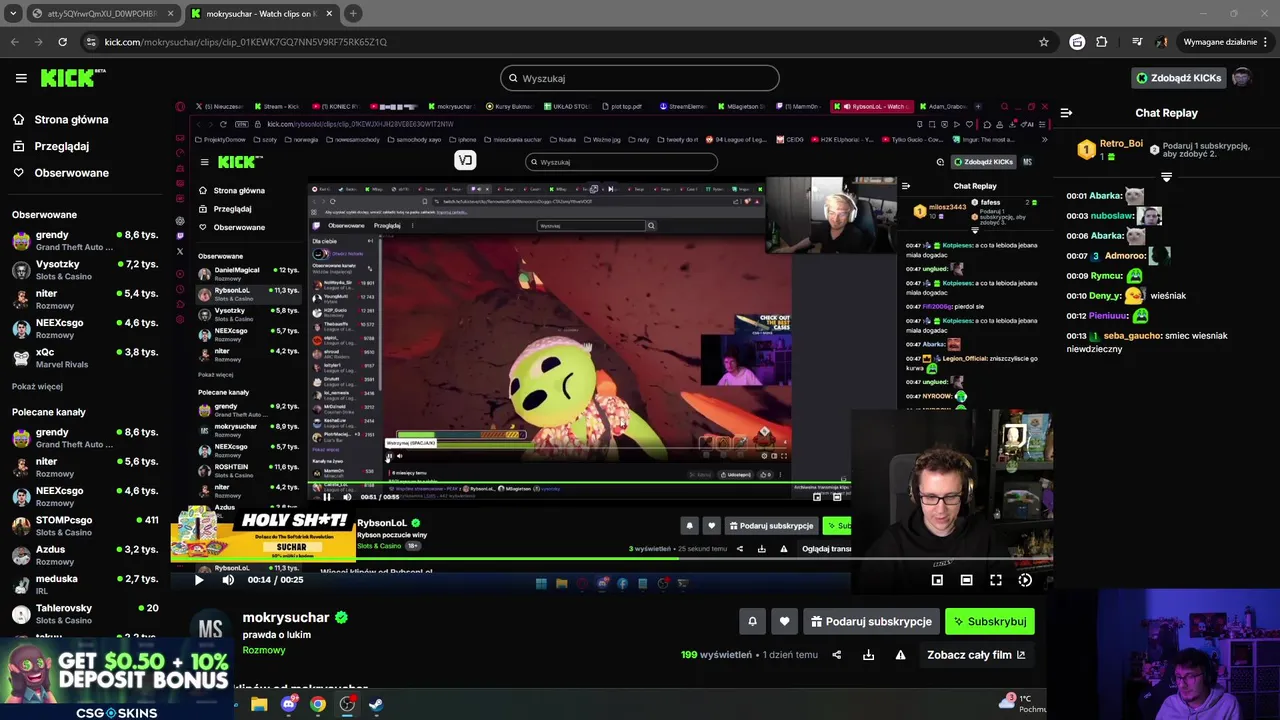Toggle mokrysuchar notification bell

tap(753, 622)
